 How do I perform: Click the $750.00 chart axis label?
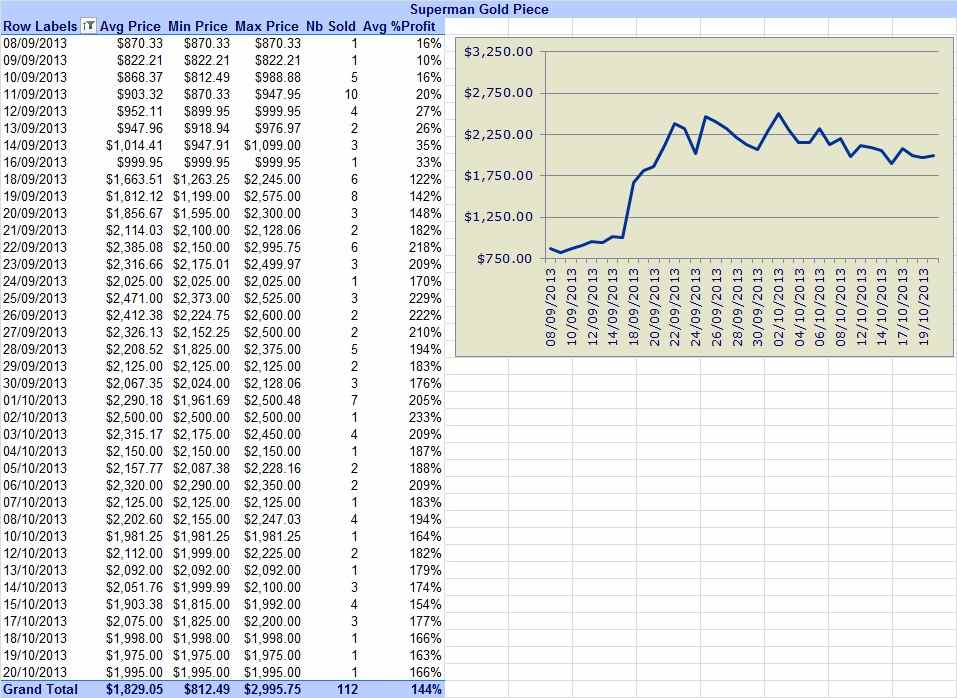[504, 259]
